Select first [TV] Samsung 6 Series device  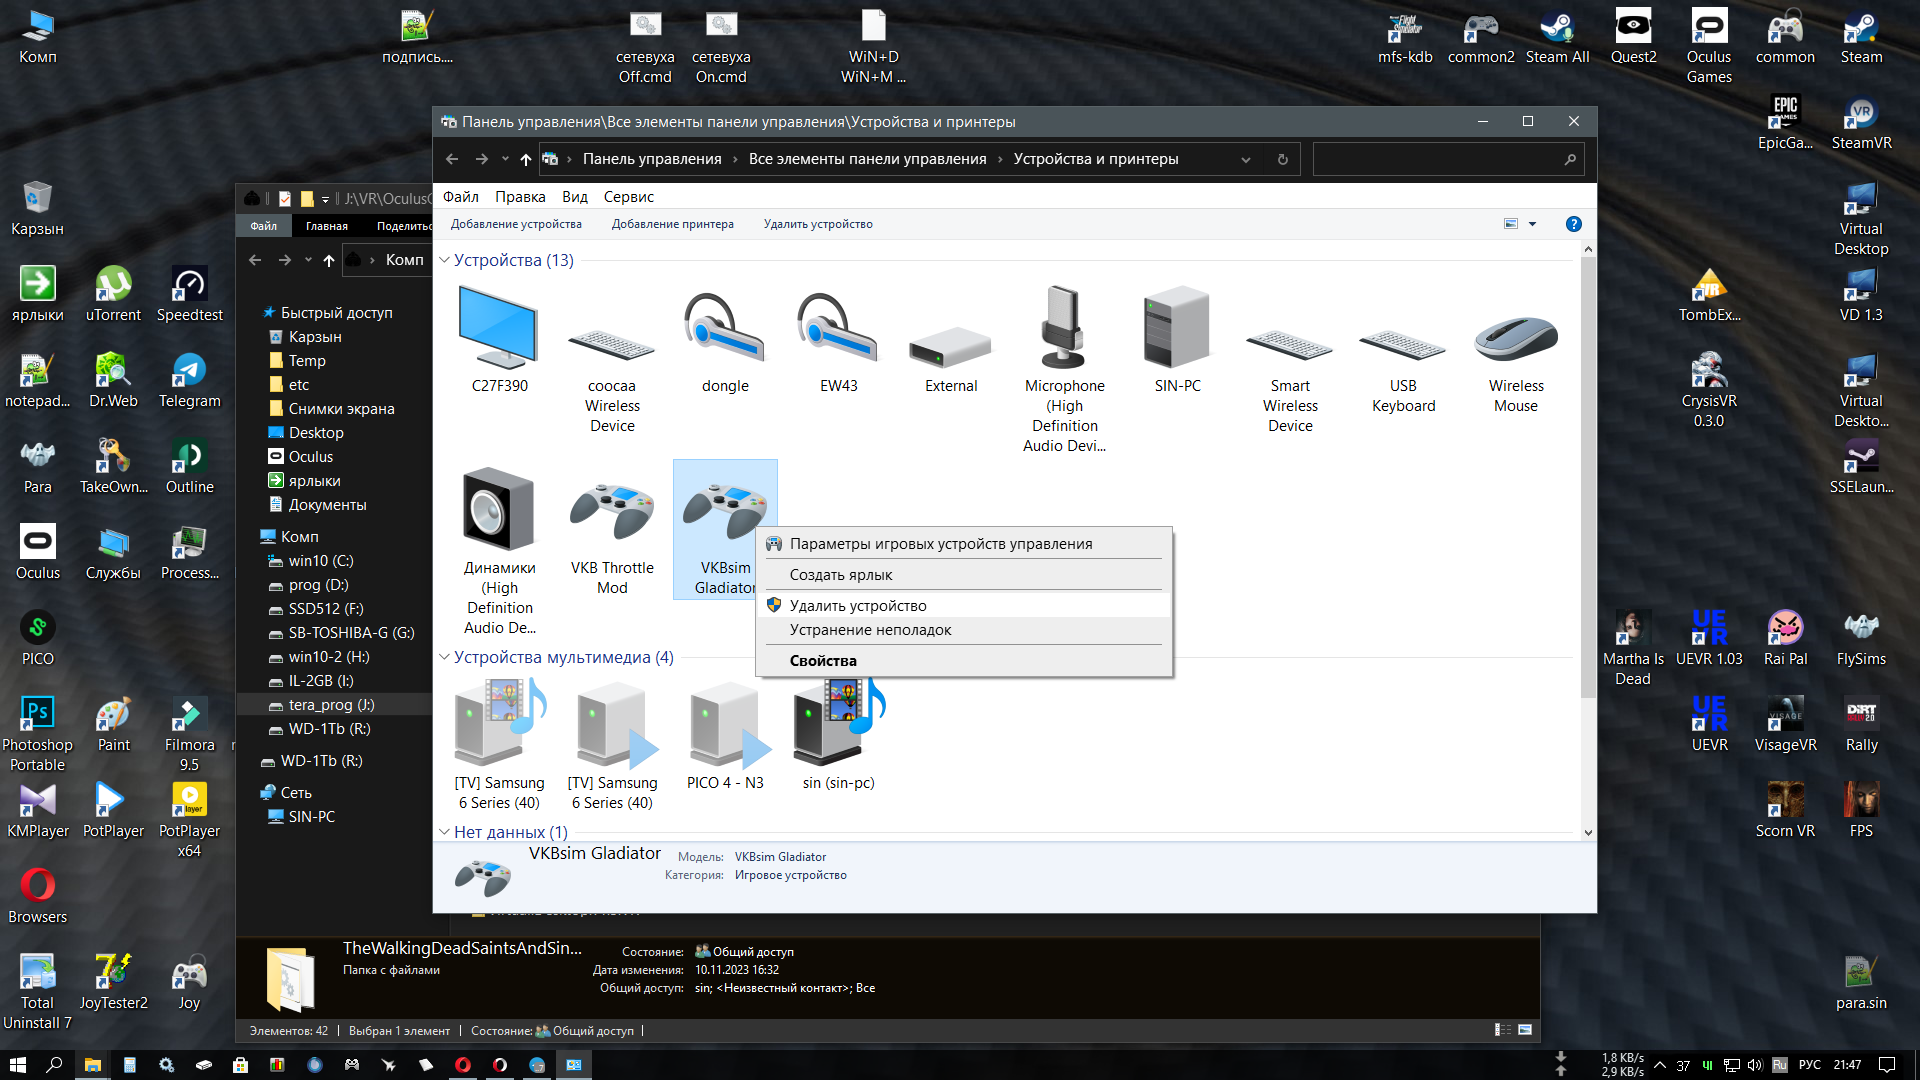coord(499,745)
